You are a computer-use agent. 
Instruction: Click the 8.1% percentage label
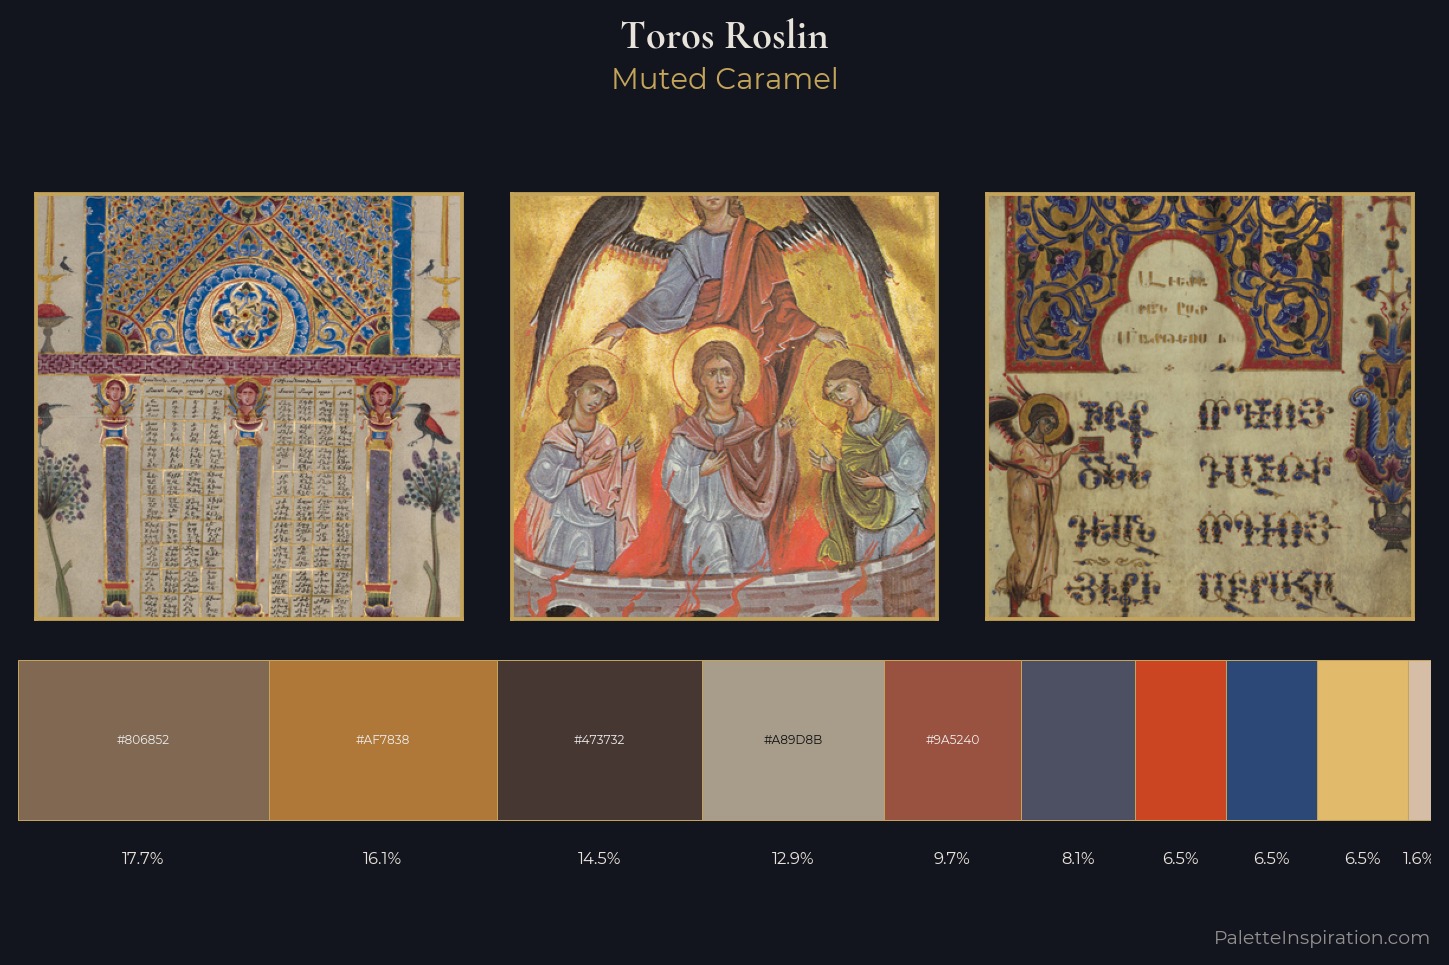1078,858
